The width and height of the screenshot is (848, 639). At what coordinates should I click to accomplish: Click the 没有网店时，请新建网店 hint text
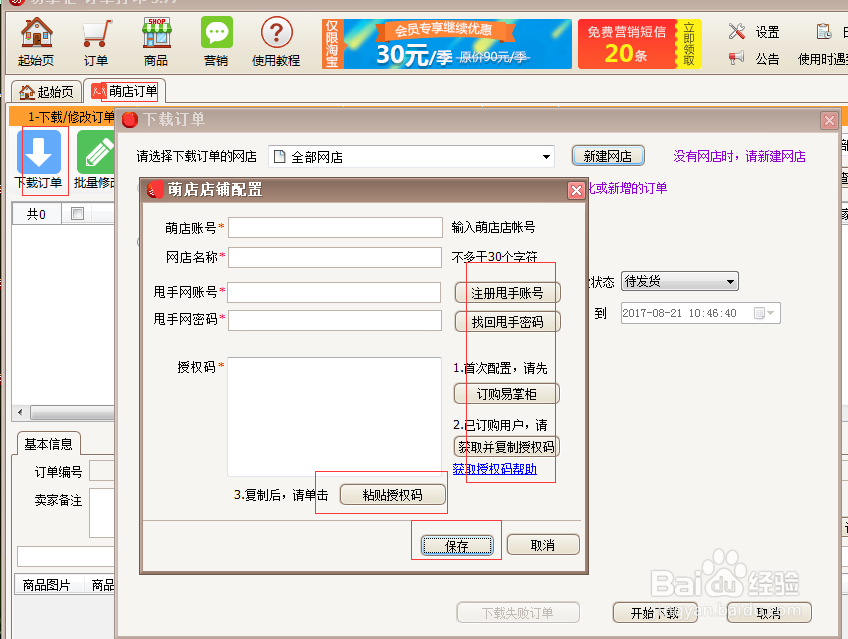point(739,157)
